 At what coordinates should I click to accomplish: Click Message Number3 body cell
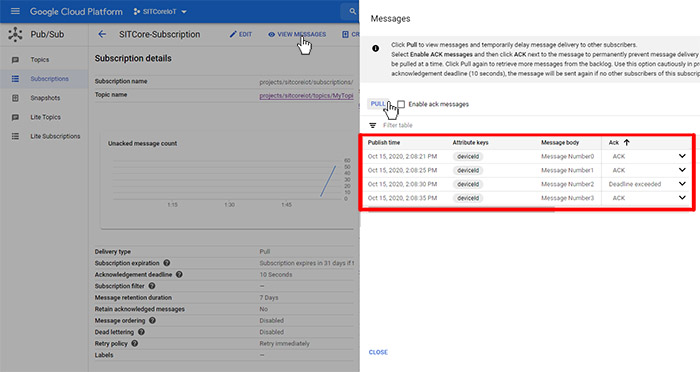[567, 198]
